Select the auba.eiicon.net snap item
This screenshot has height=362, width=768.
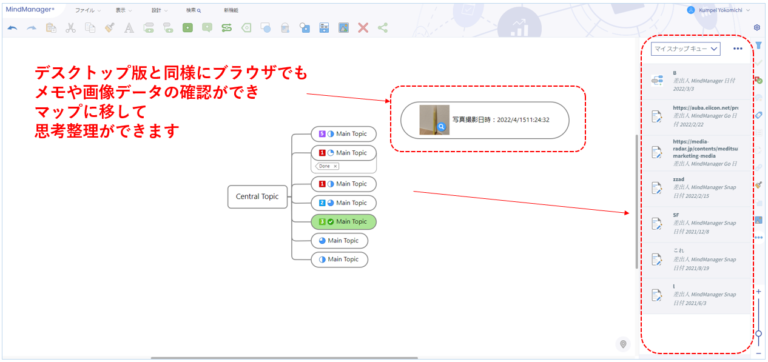click(x=696, y=118)
